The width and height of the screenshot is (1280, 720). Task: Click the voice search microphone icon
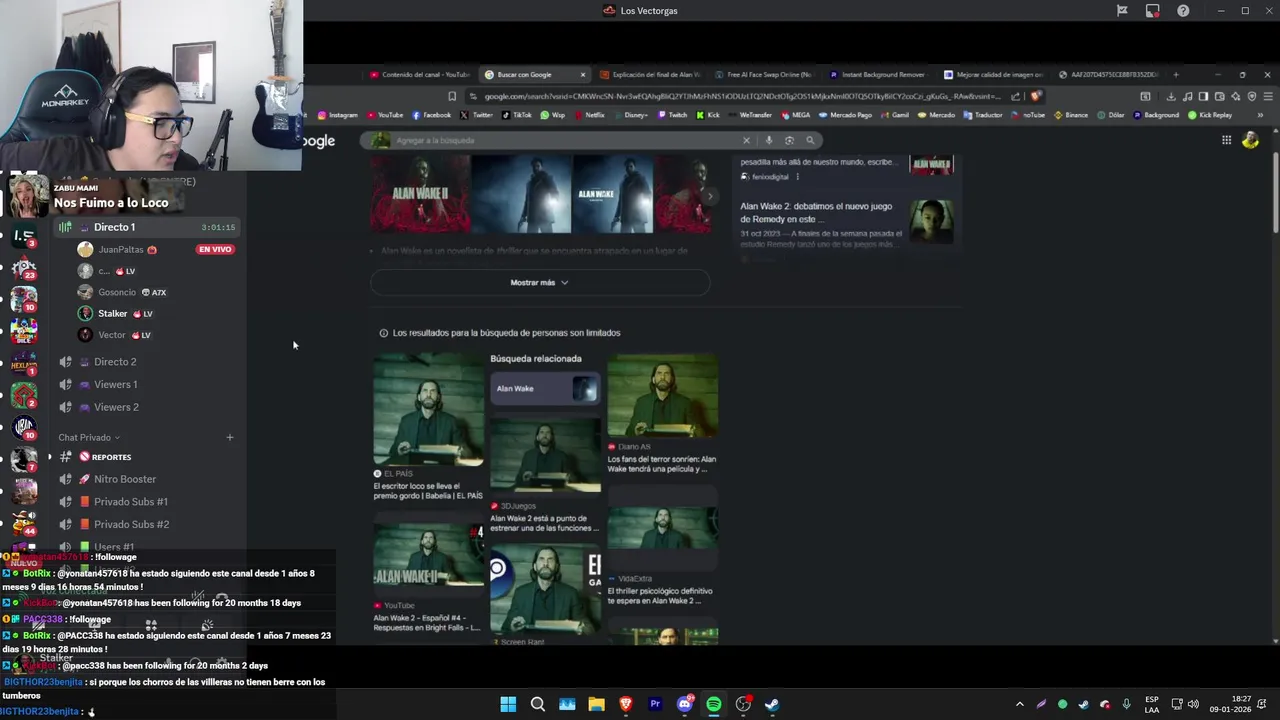[769, 141]
